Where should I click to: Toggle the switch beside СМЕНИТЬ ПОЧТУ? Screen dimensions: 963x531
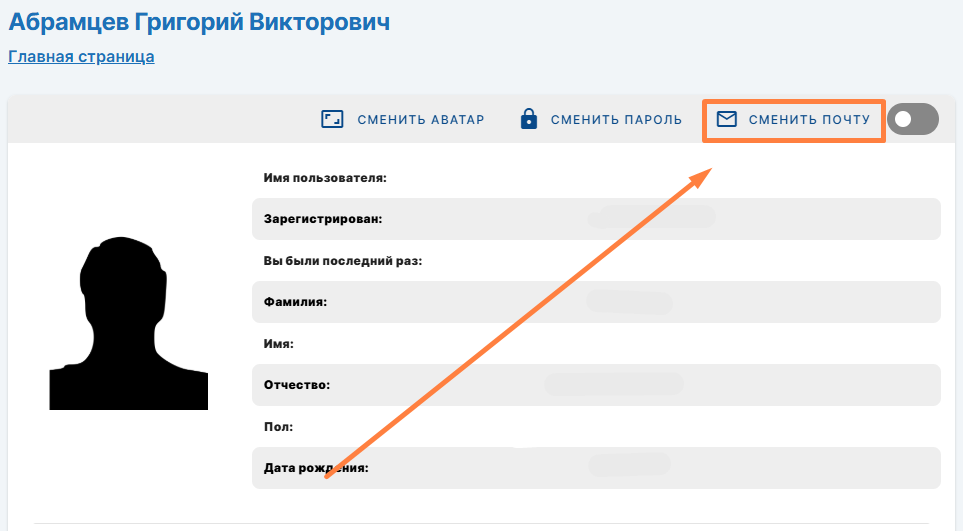(x=912, y=120)
